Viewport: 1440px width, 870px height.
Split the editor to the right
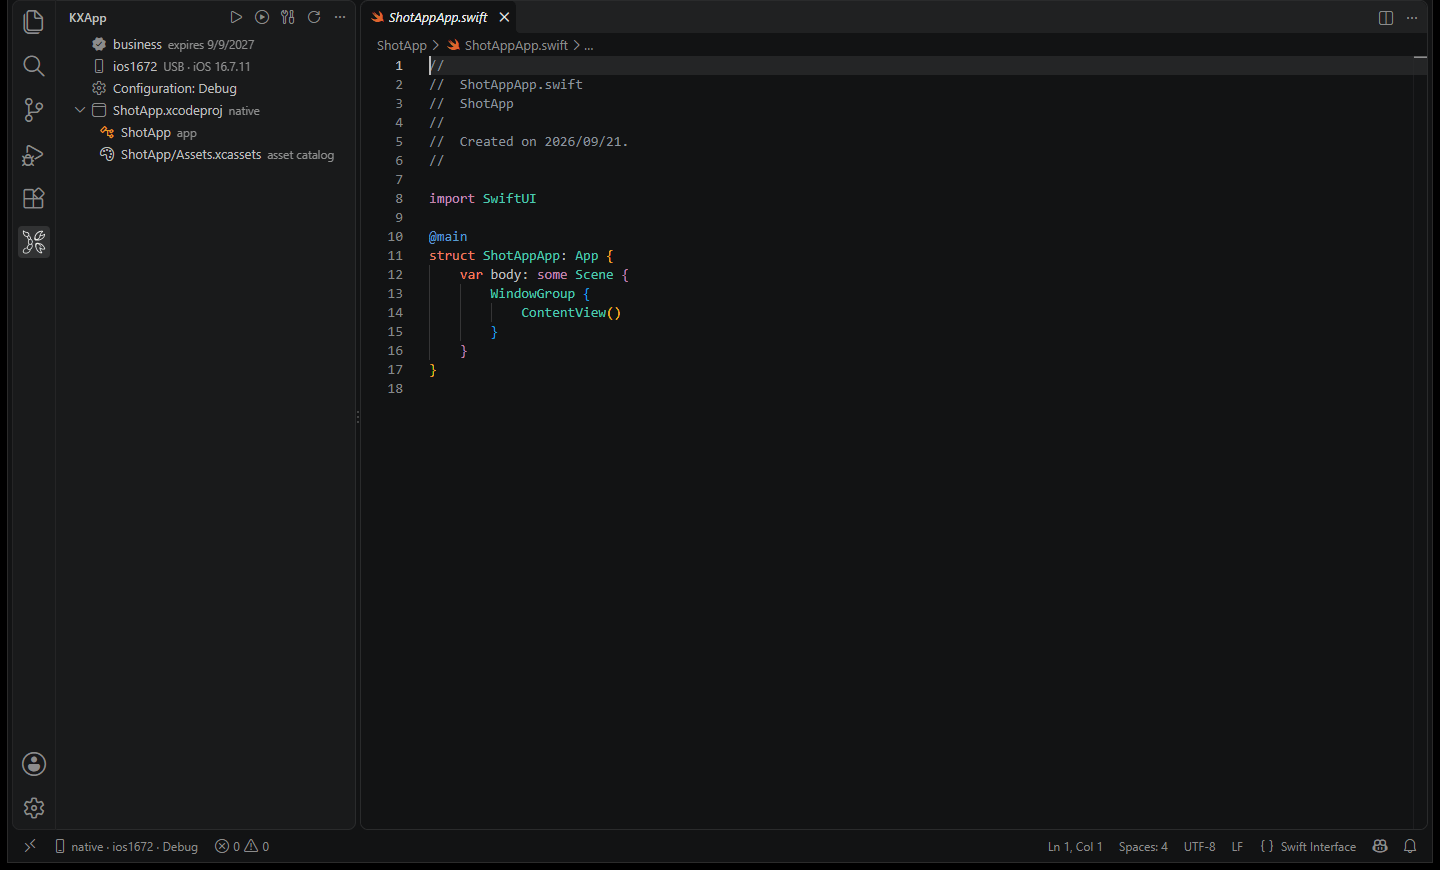click(1386, 18)
